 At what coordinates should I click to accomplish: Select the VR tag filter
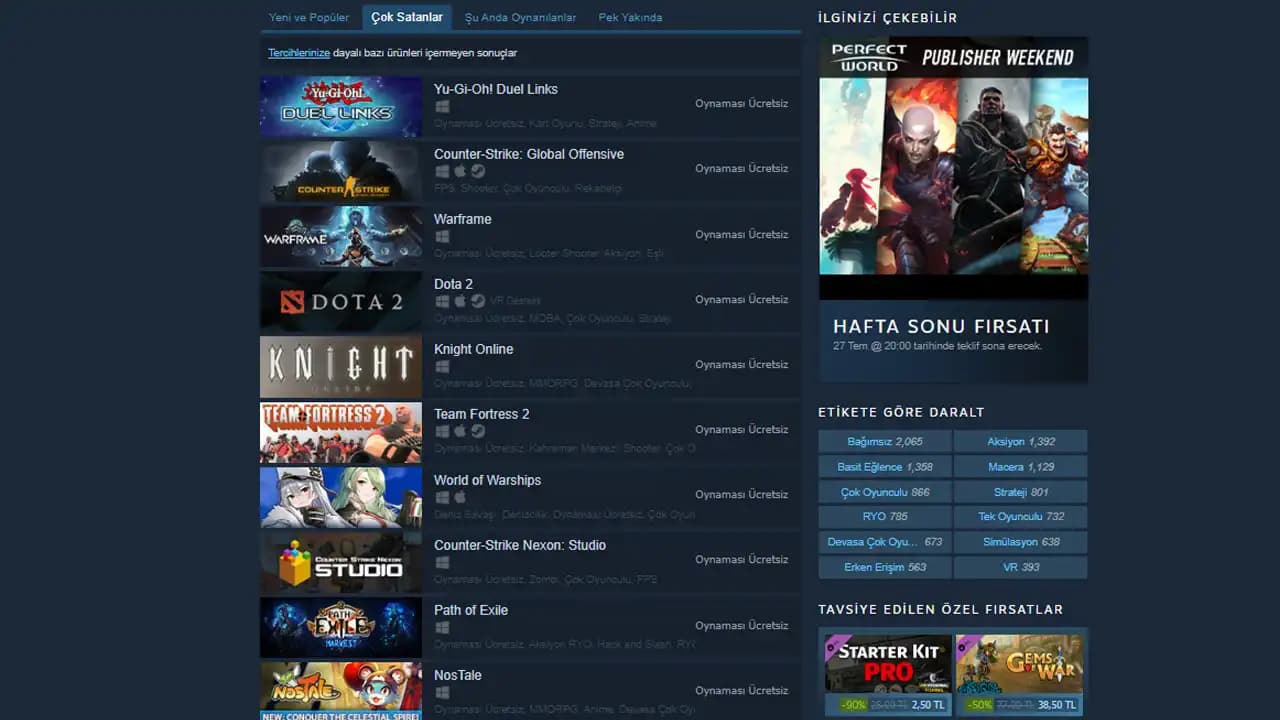point(1020,567)
